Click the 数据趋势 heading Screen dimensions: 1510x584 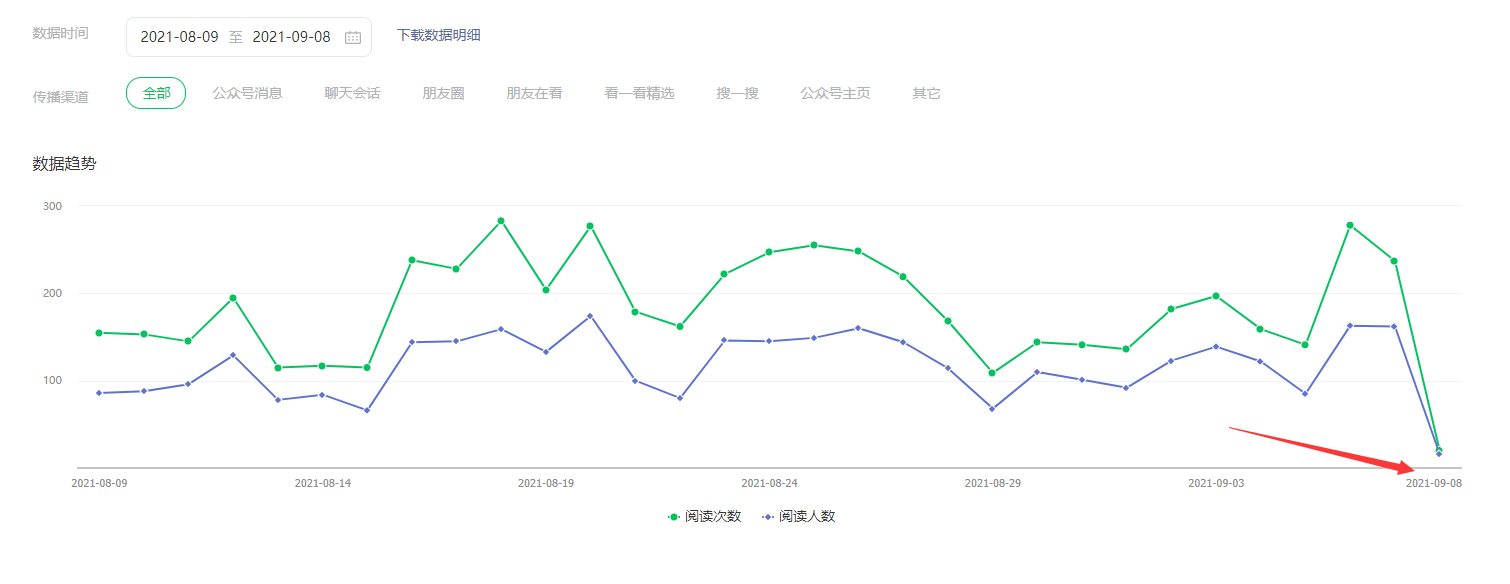tap(64, 163)
